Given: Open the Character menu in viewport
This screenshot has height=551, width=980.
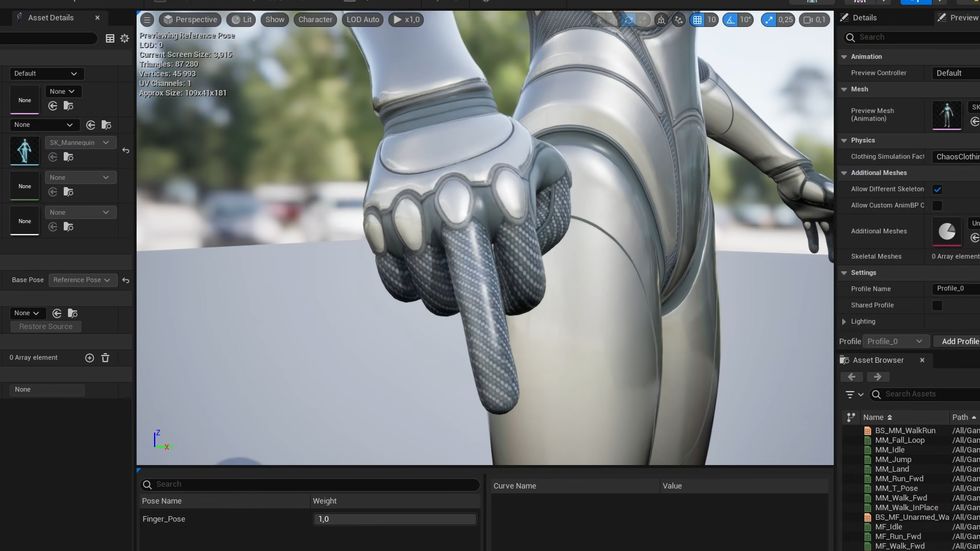Looking at the screenshot, I should pyautogui.click(x=315, y=19).
